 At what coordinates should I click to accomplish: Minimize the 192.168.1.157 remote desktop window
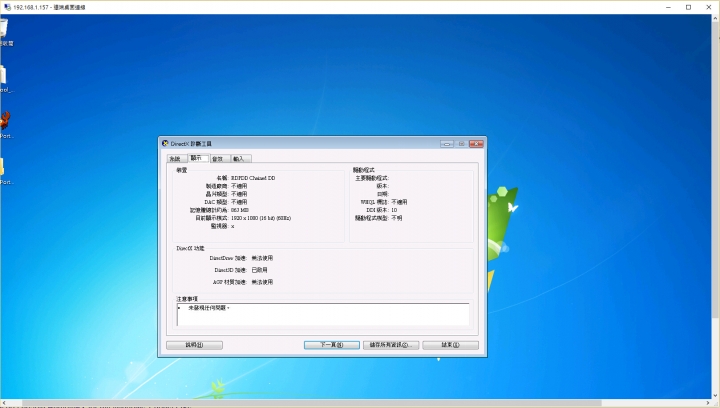pyautogui.click(x=669, y=7)
